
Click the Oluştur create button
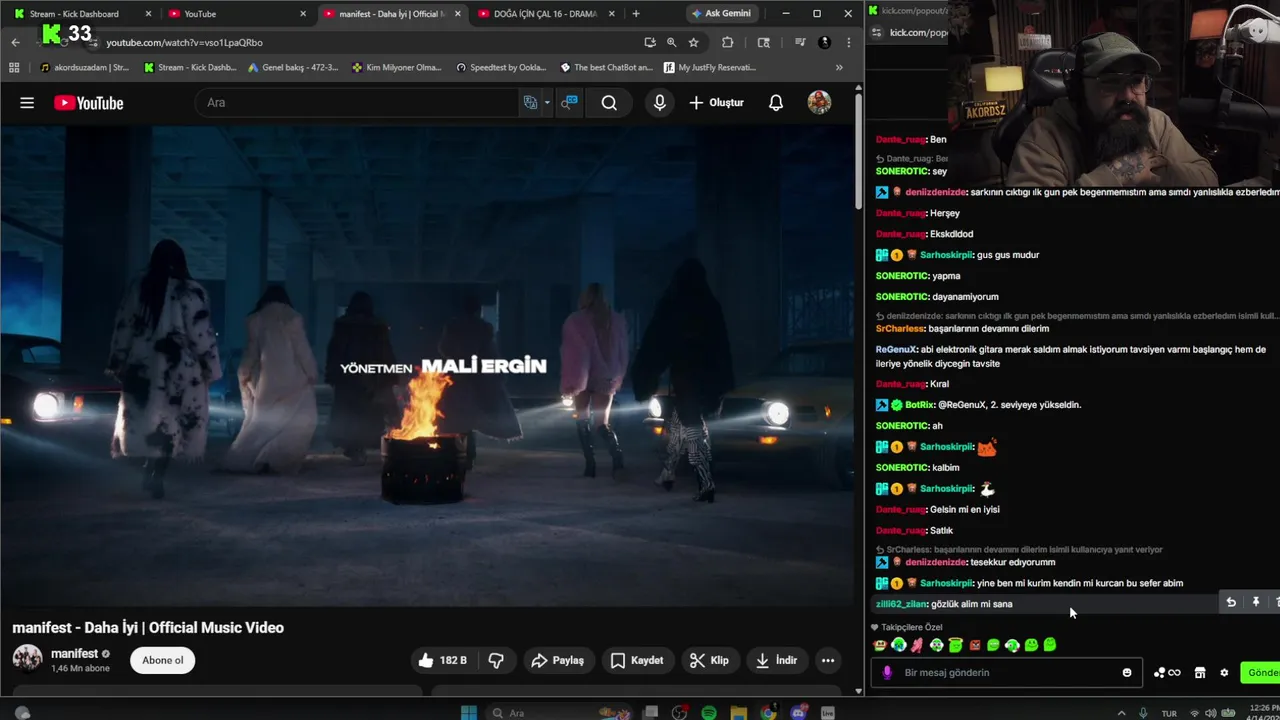pos(716,103)
